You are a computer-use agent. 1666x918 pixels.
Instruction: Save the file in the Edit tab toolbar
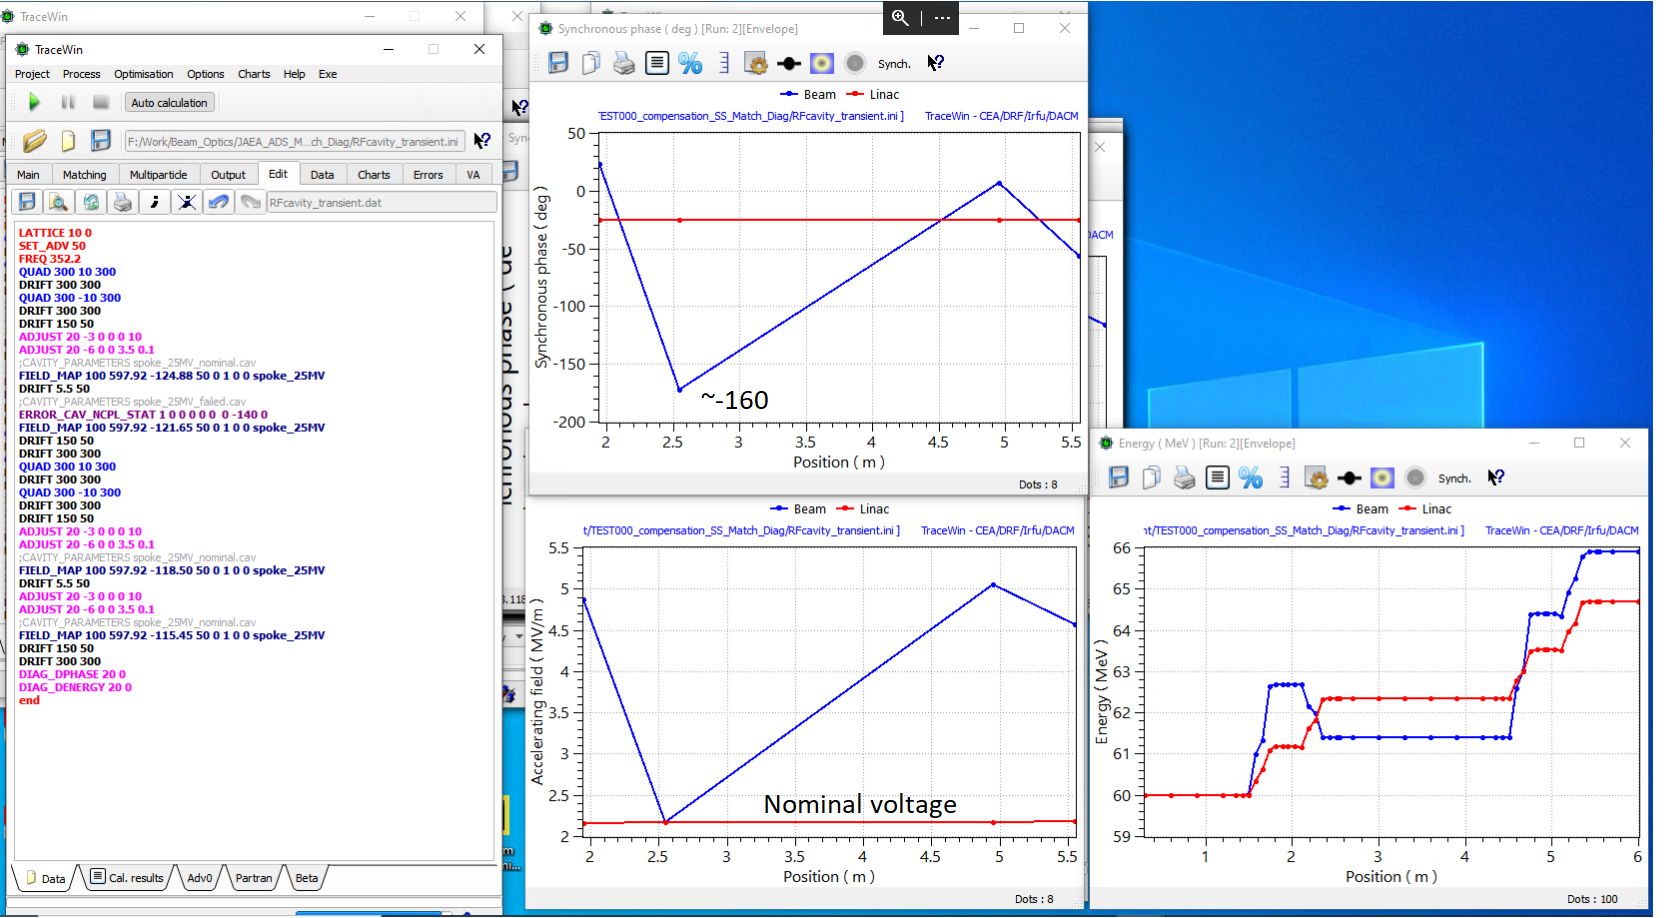coord(27,202)
